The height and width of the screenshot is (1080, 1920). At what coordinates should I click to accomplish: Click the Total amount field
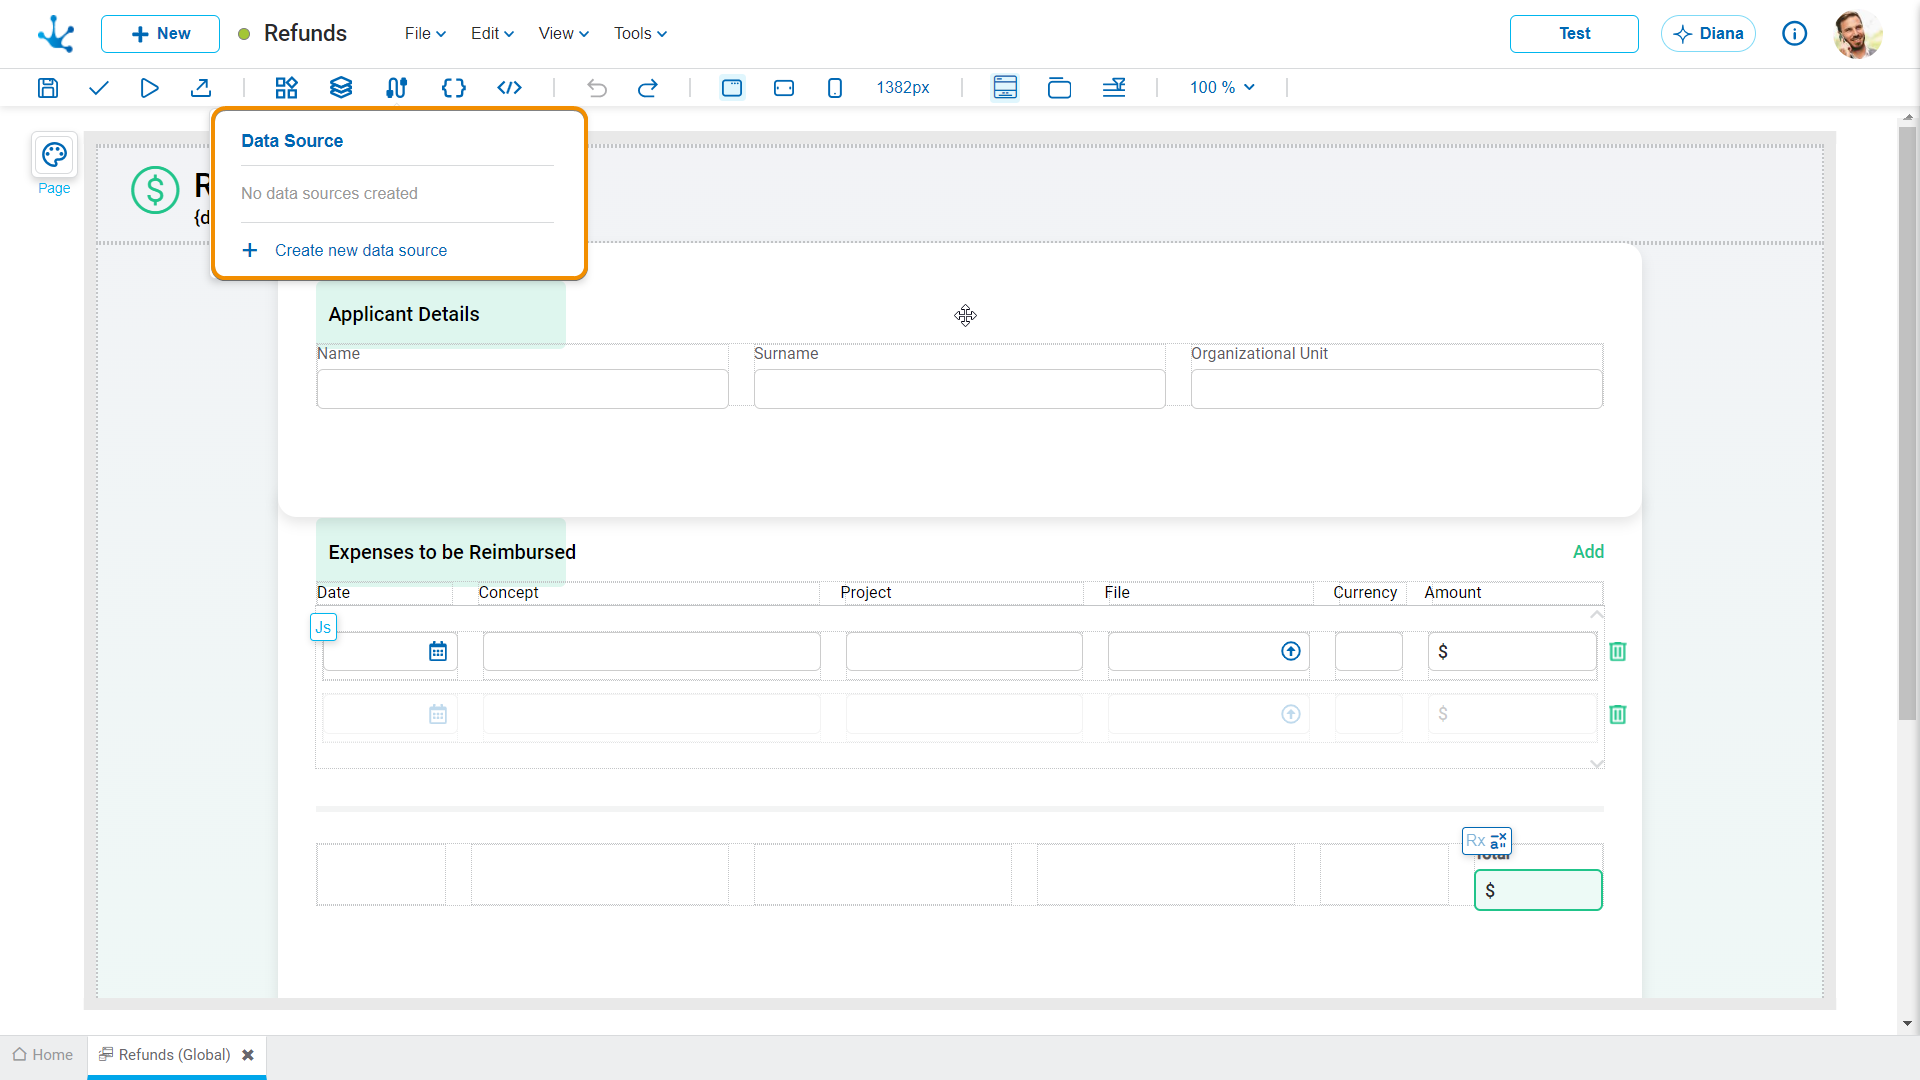1538,890
